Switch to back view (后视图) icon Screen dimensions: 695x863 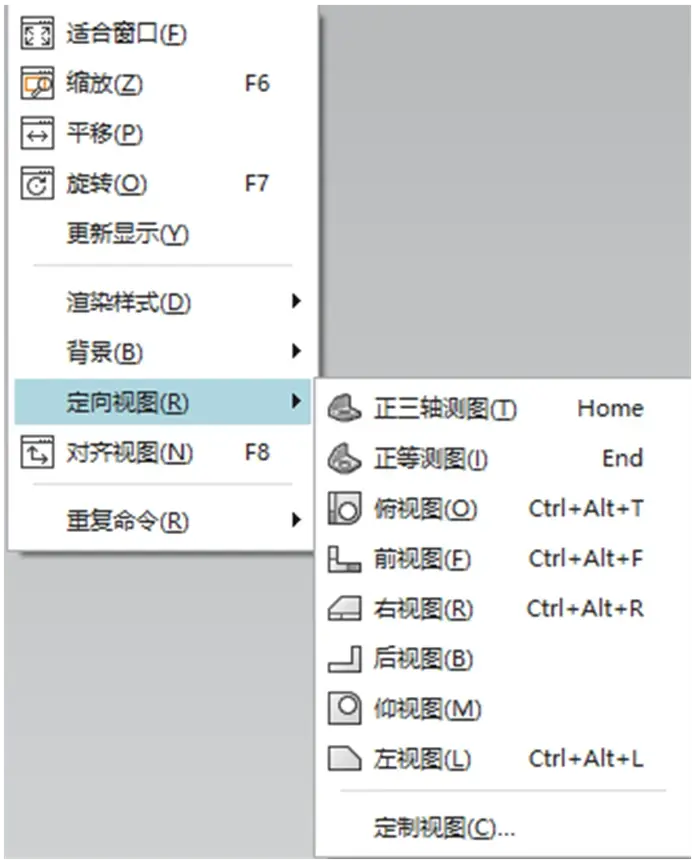pyautogui.click(x=344, y=659)
